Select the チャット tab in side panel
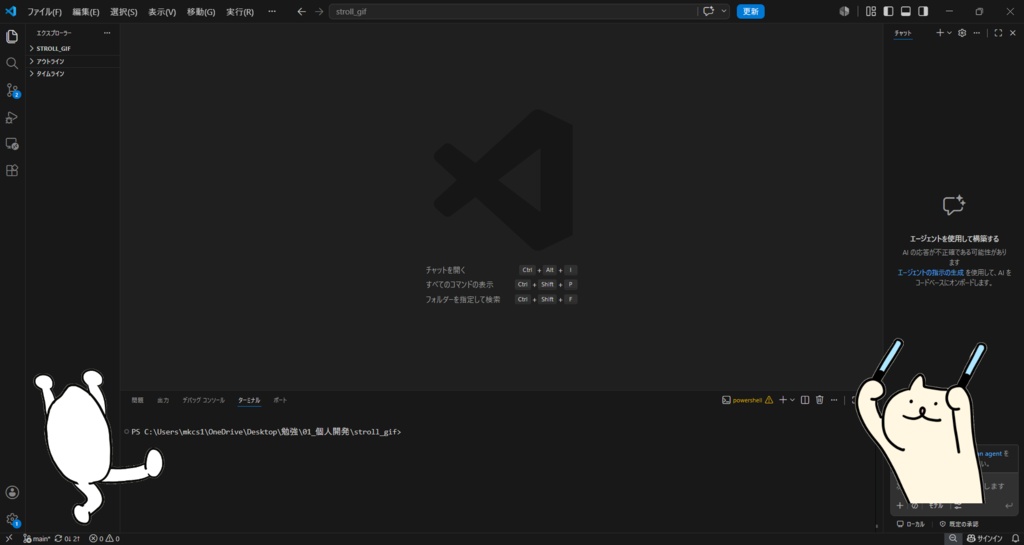 [903, 33]
